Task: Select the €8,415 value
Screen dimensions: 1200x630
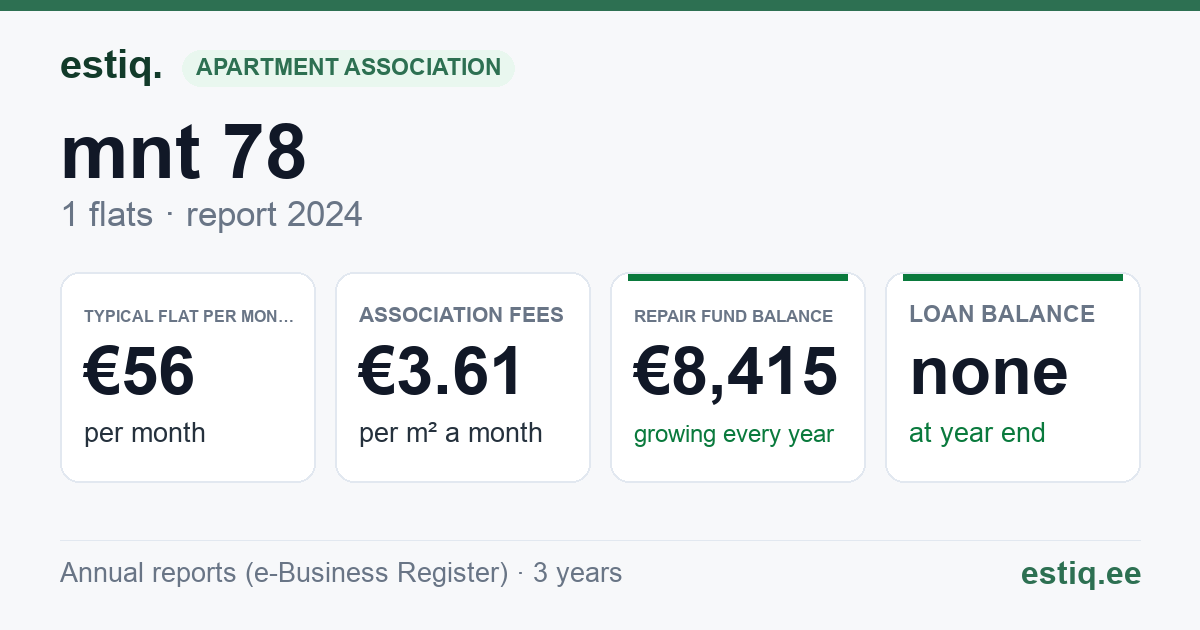Action: click(x=736, y=371)
